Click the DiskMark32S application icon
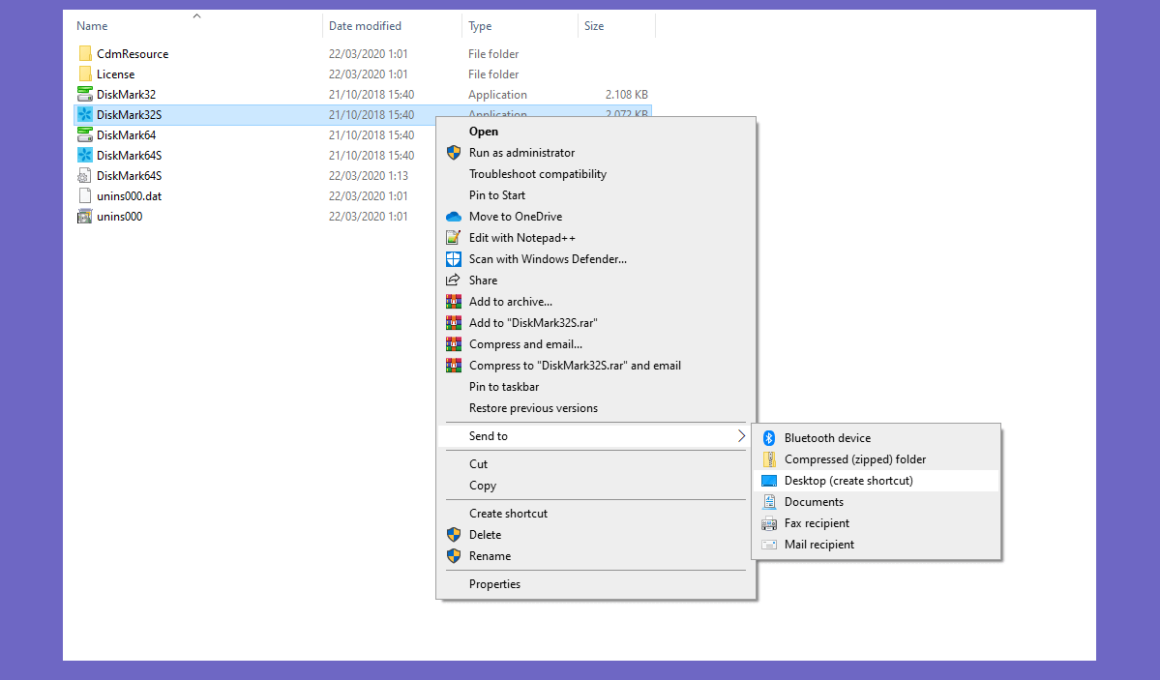This screenshot has width=1160, height=680. [85, 115]
